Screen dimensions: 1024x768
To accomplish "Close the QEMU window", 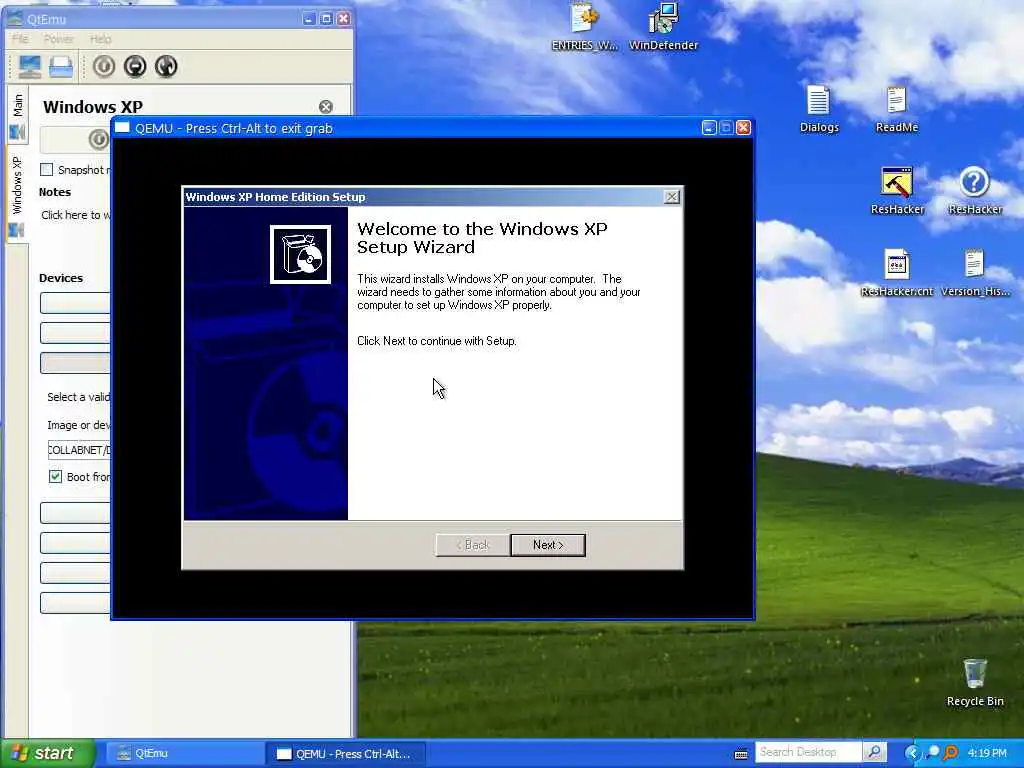I will 743,128.
